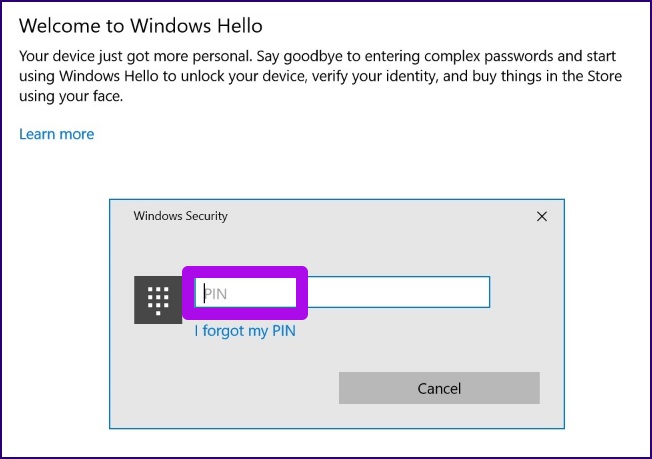Place cursor in the PIN text box

coord(340,293)
